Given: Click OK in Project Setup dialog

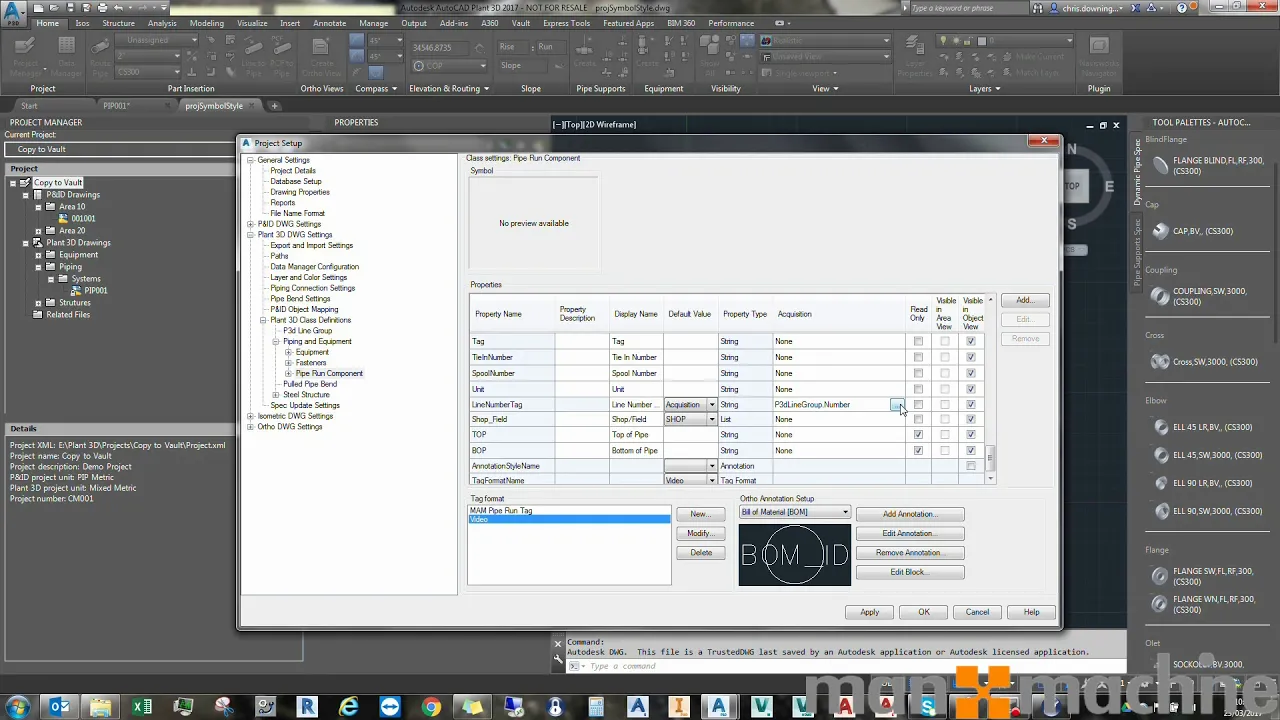Looking at the screenshot, I should click(x=924, y=612).
